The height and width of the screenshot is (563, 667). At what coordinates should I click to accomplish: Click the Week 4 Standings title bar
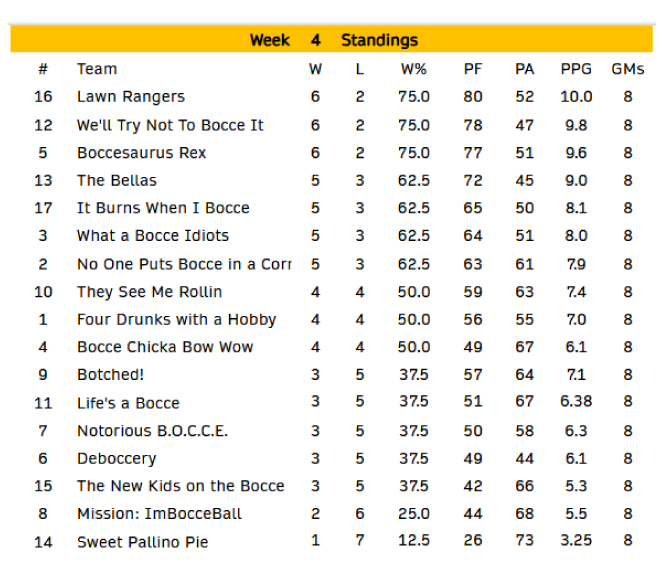point(333,40)
